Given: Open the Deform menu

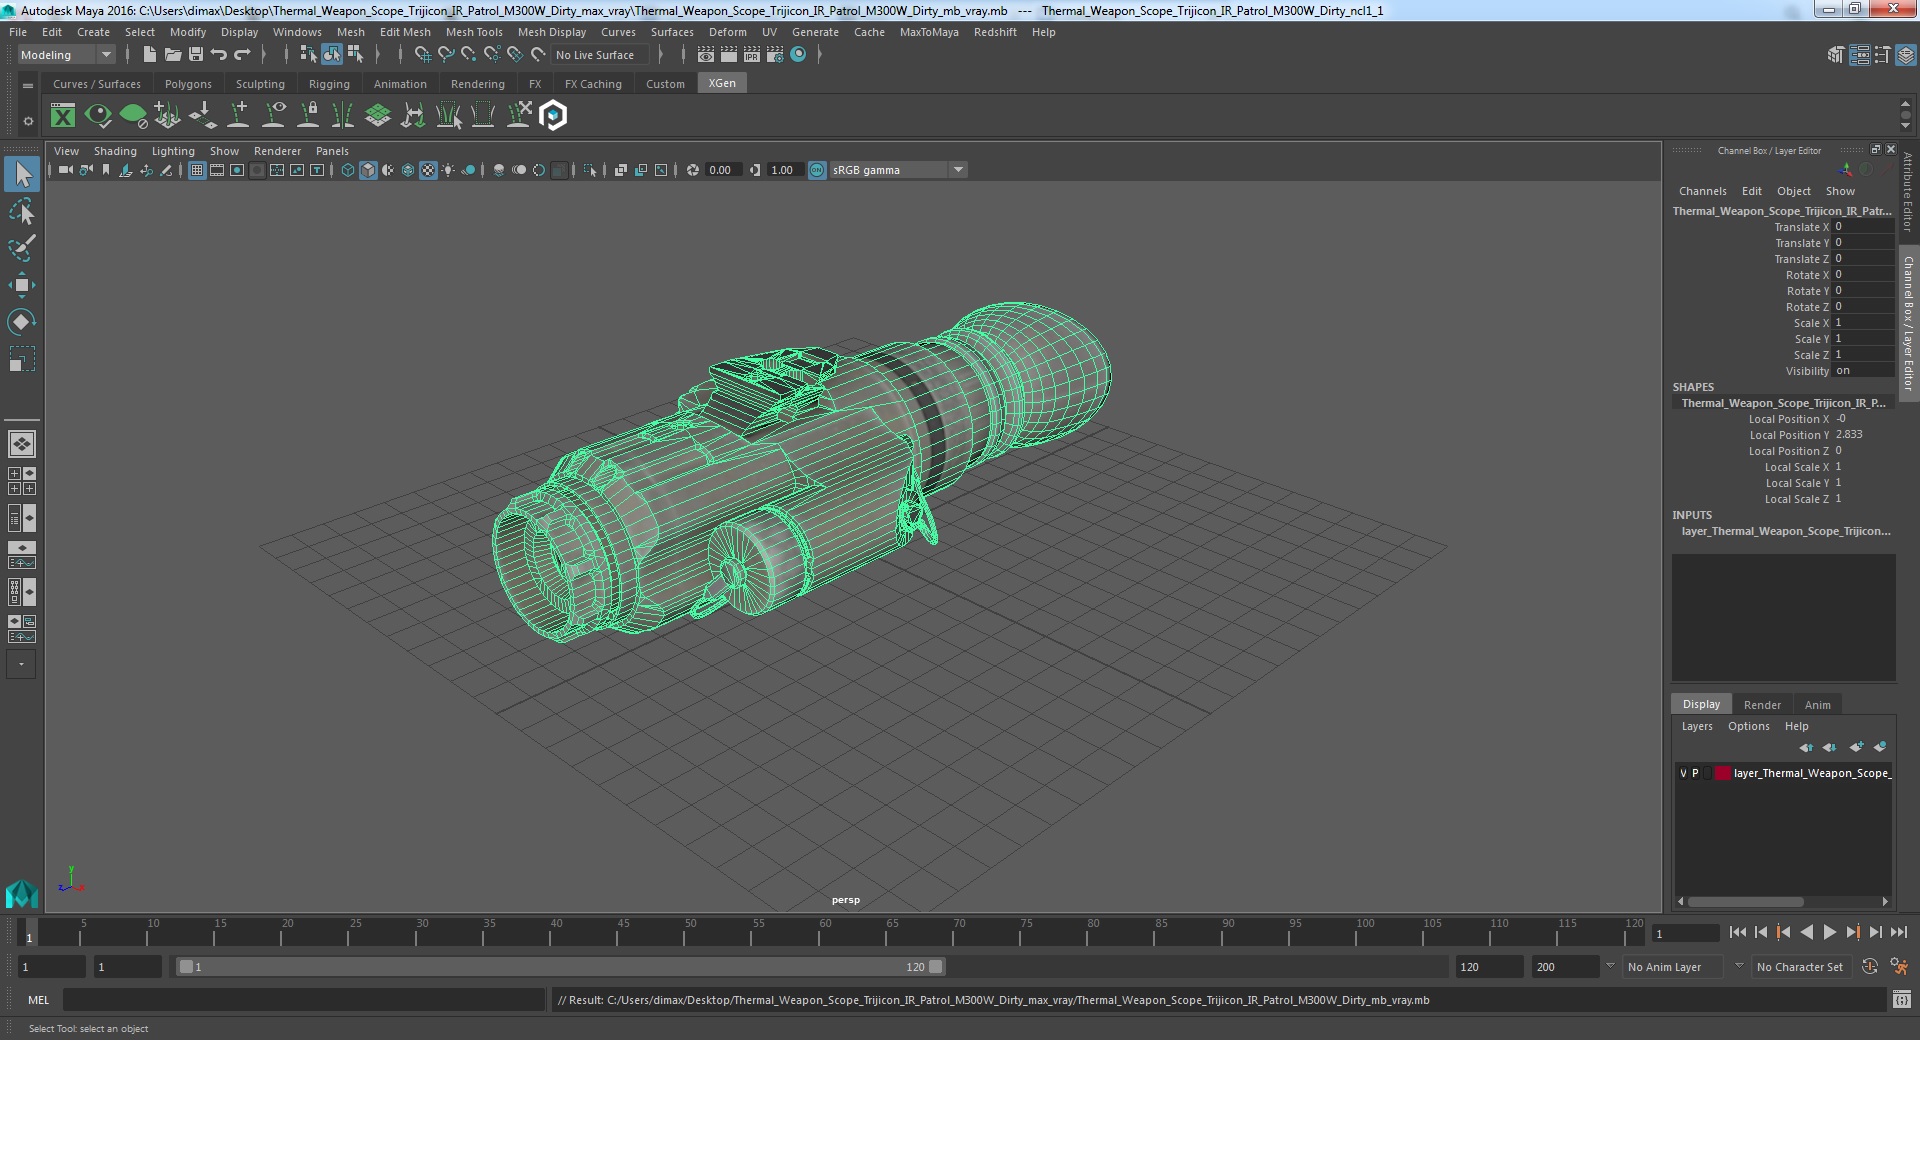Looking at the screenshot, I should tap(727, 32).
